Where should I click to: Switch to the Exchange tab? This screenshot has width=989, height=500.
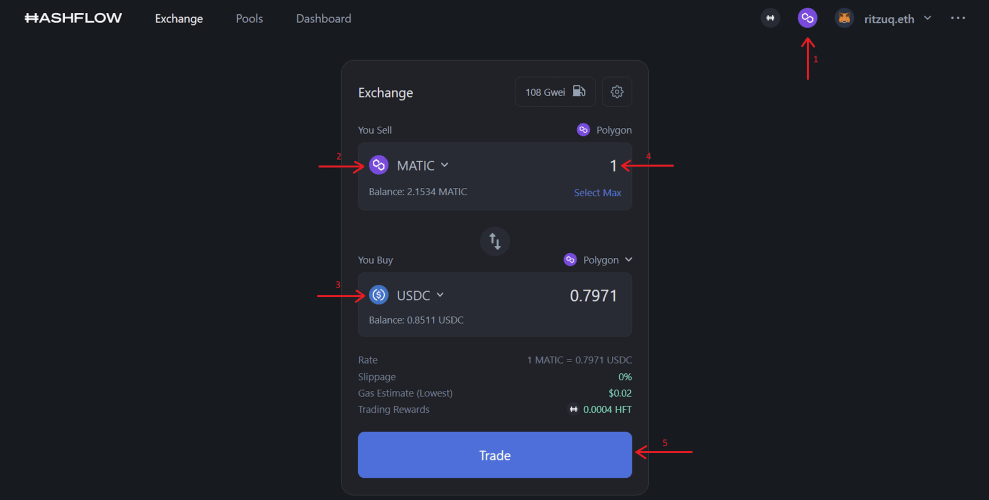click(x=179, y=18)
